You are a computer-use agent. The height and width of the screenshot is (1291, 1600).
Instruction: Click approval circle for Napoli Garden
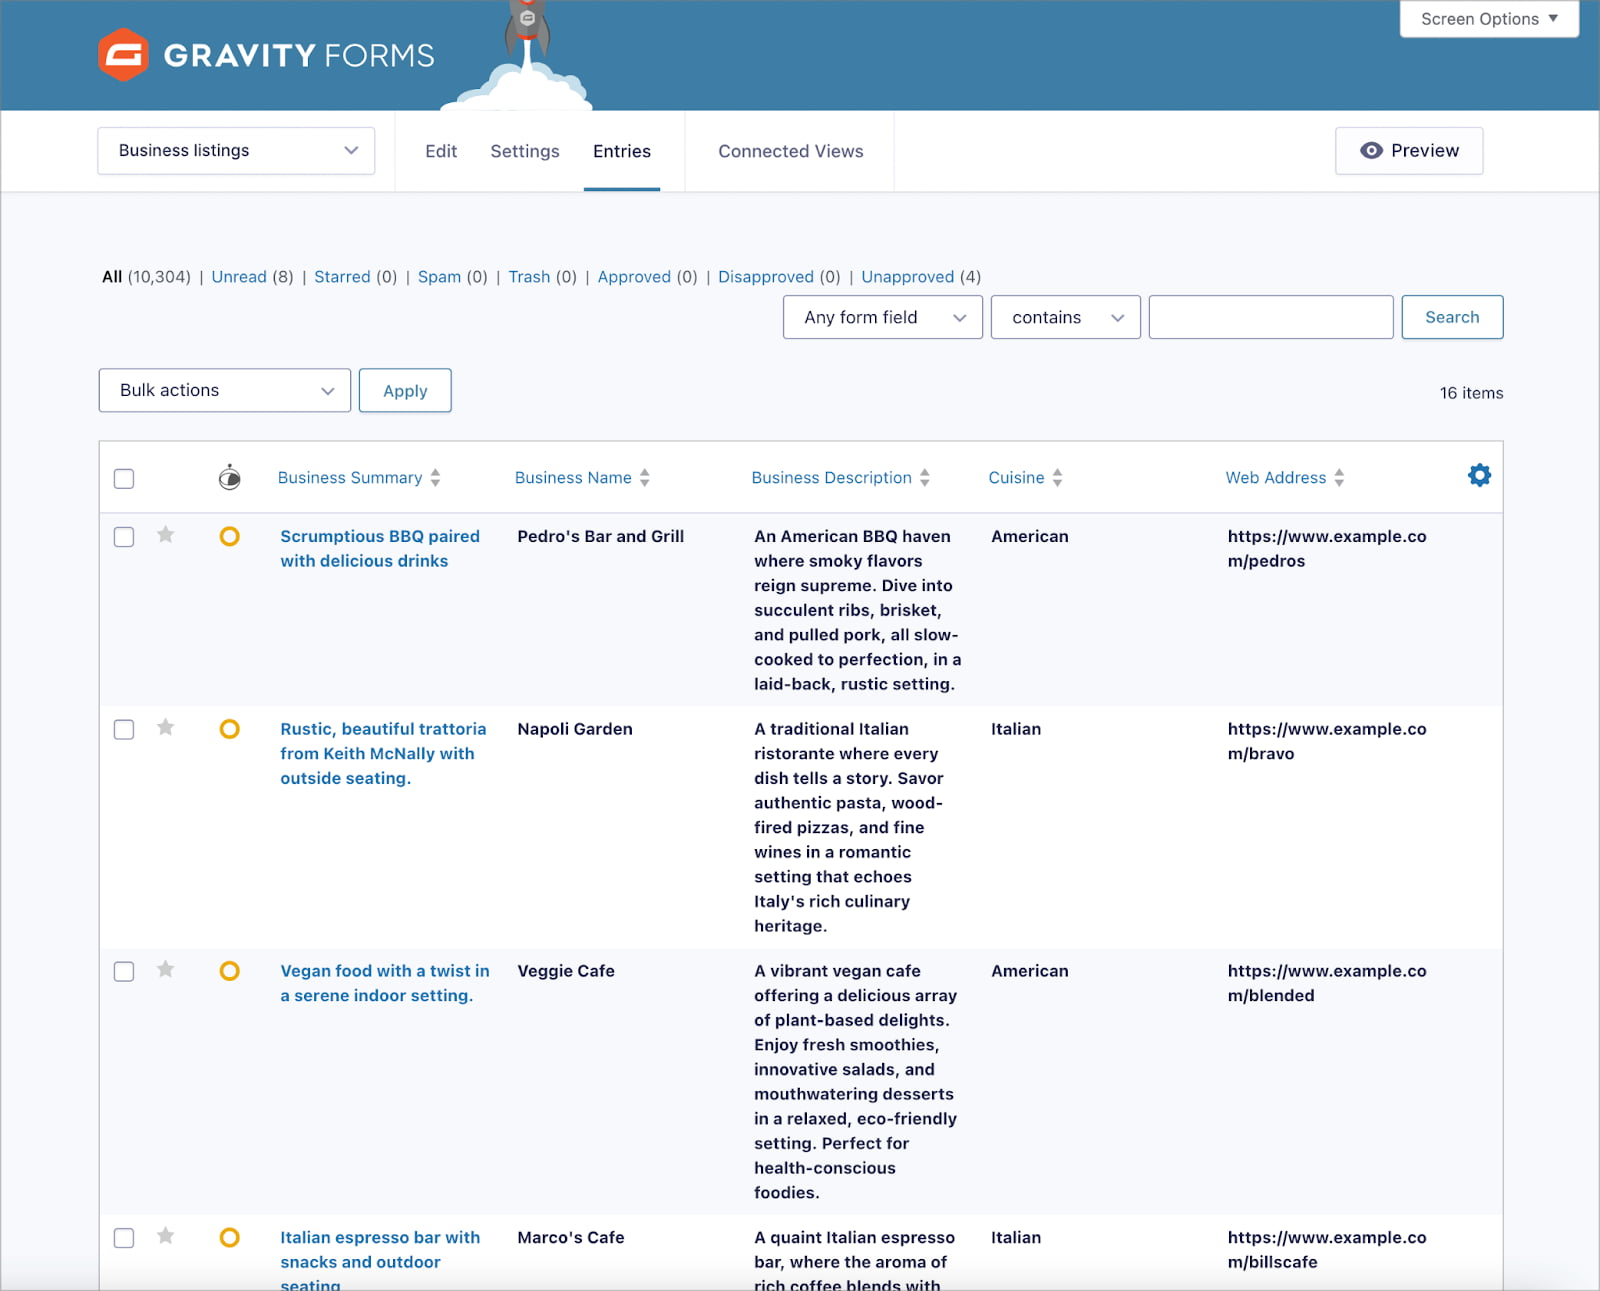[229, 728]
